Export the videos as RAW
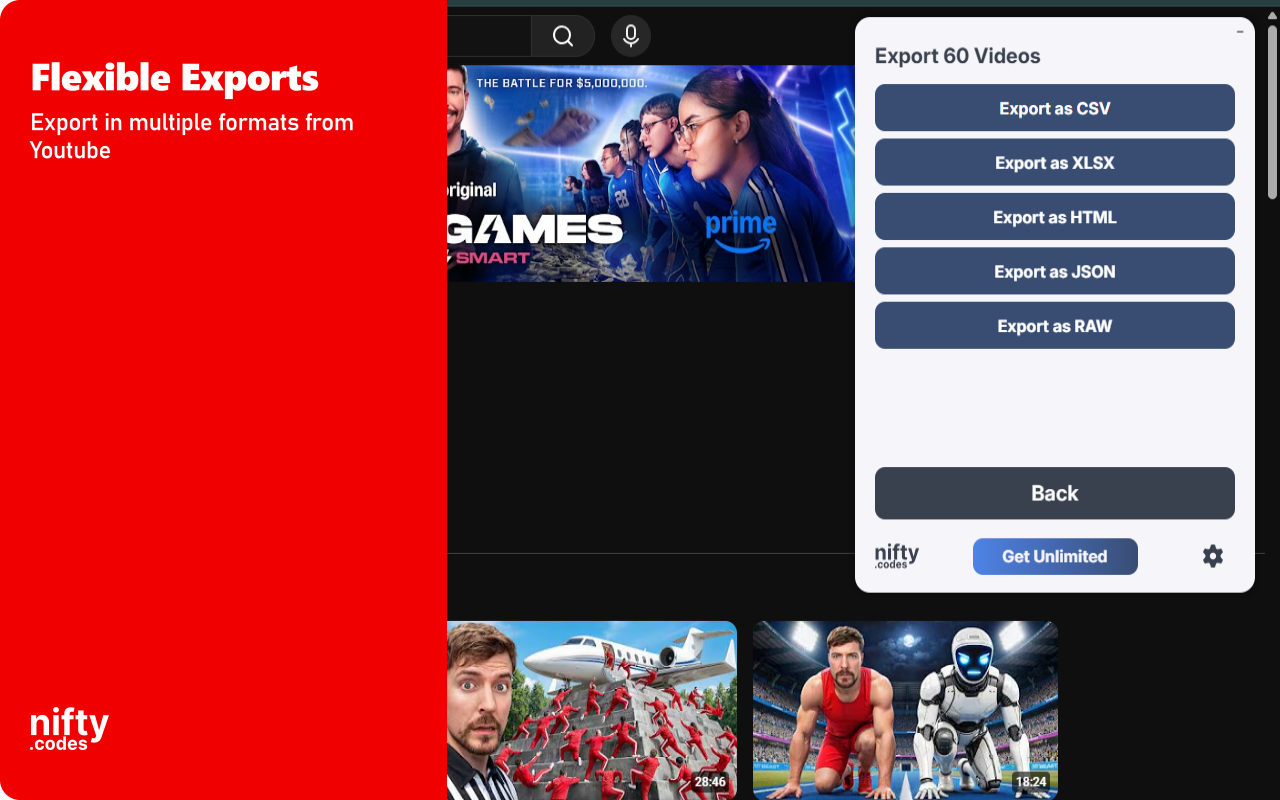 click(x=1054, y=325)
